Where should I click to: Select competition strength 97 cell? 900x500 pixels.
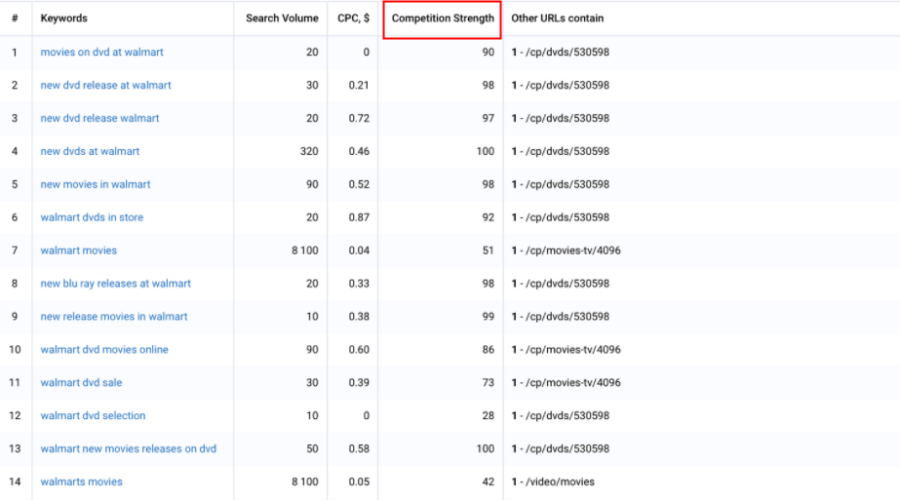[x=488, y=118]
